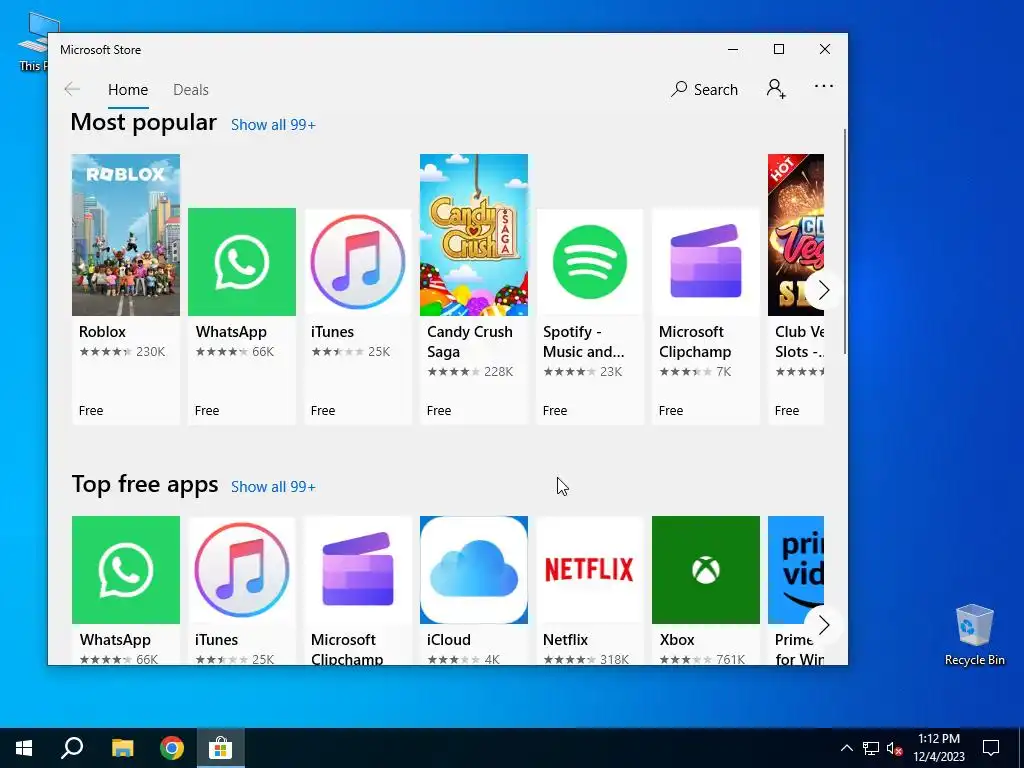Open the Windows Start button
The image size is (1024, 768).
coord(24,748)
